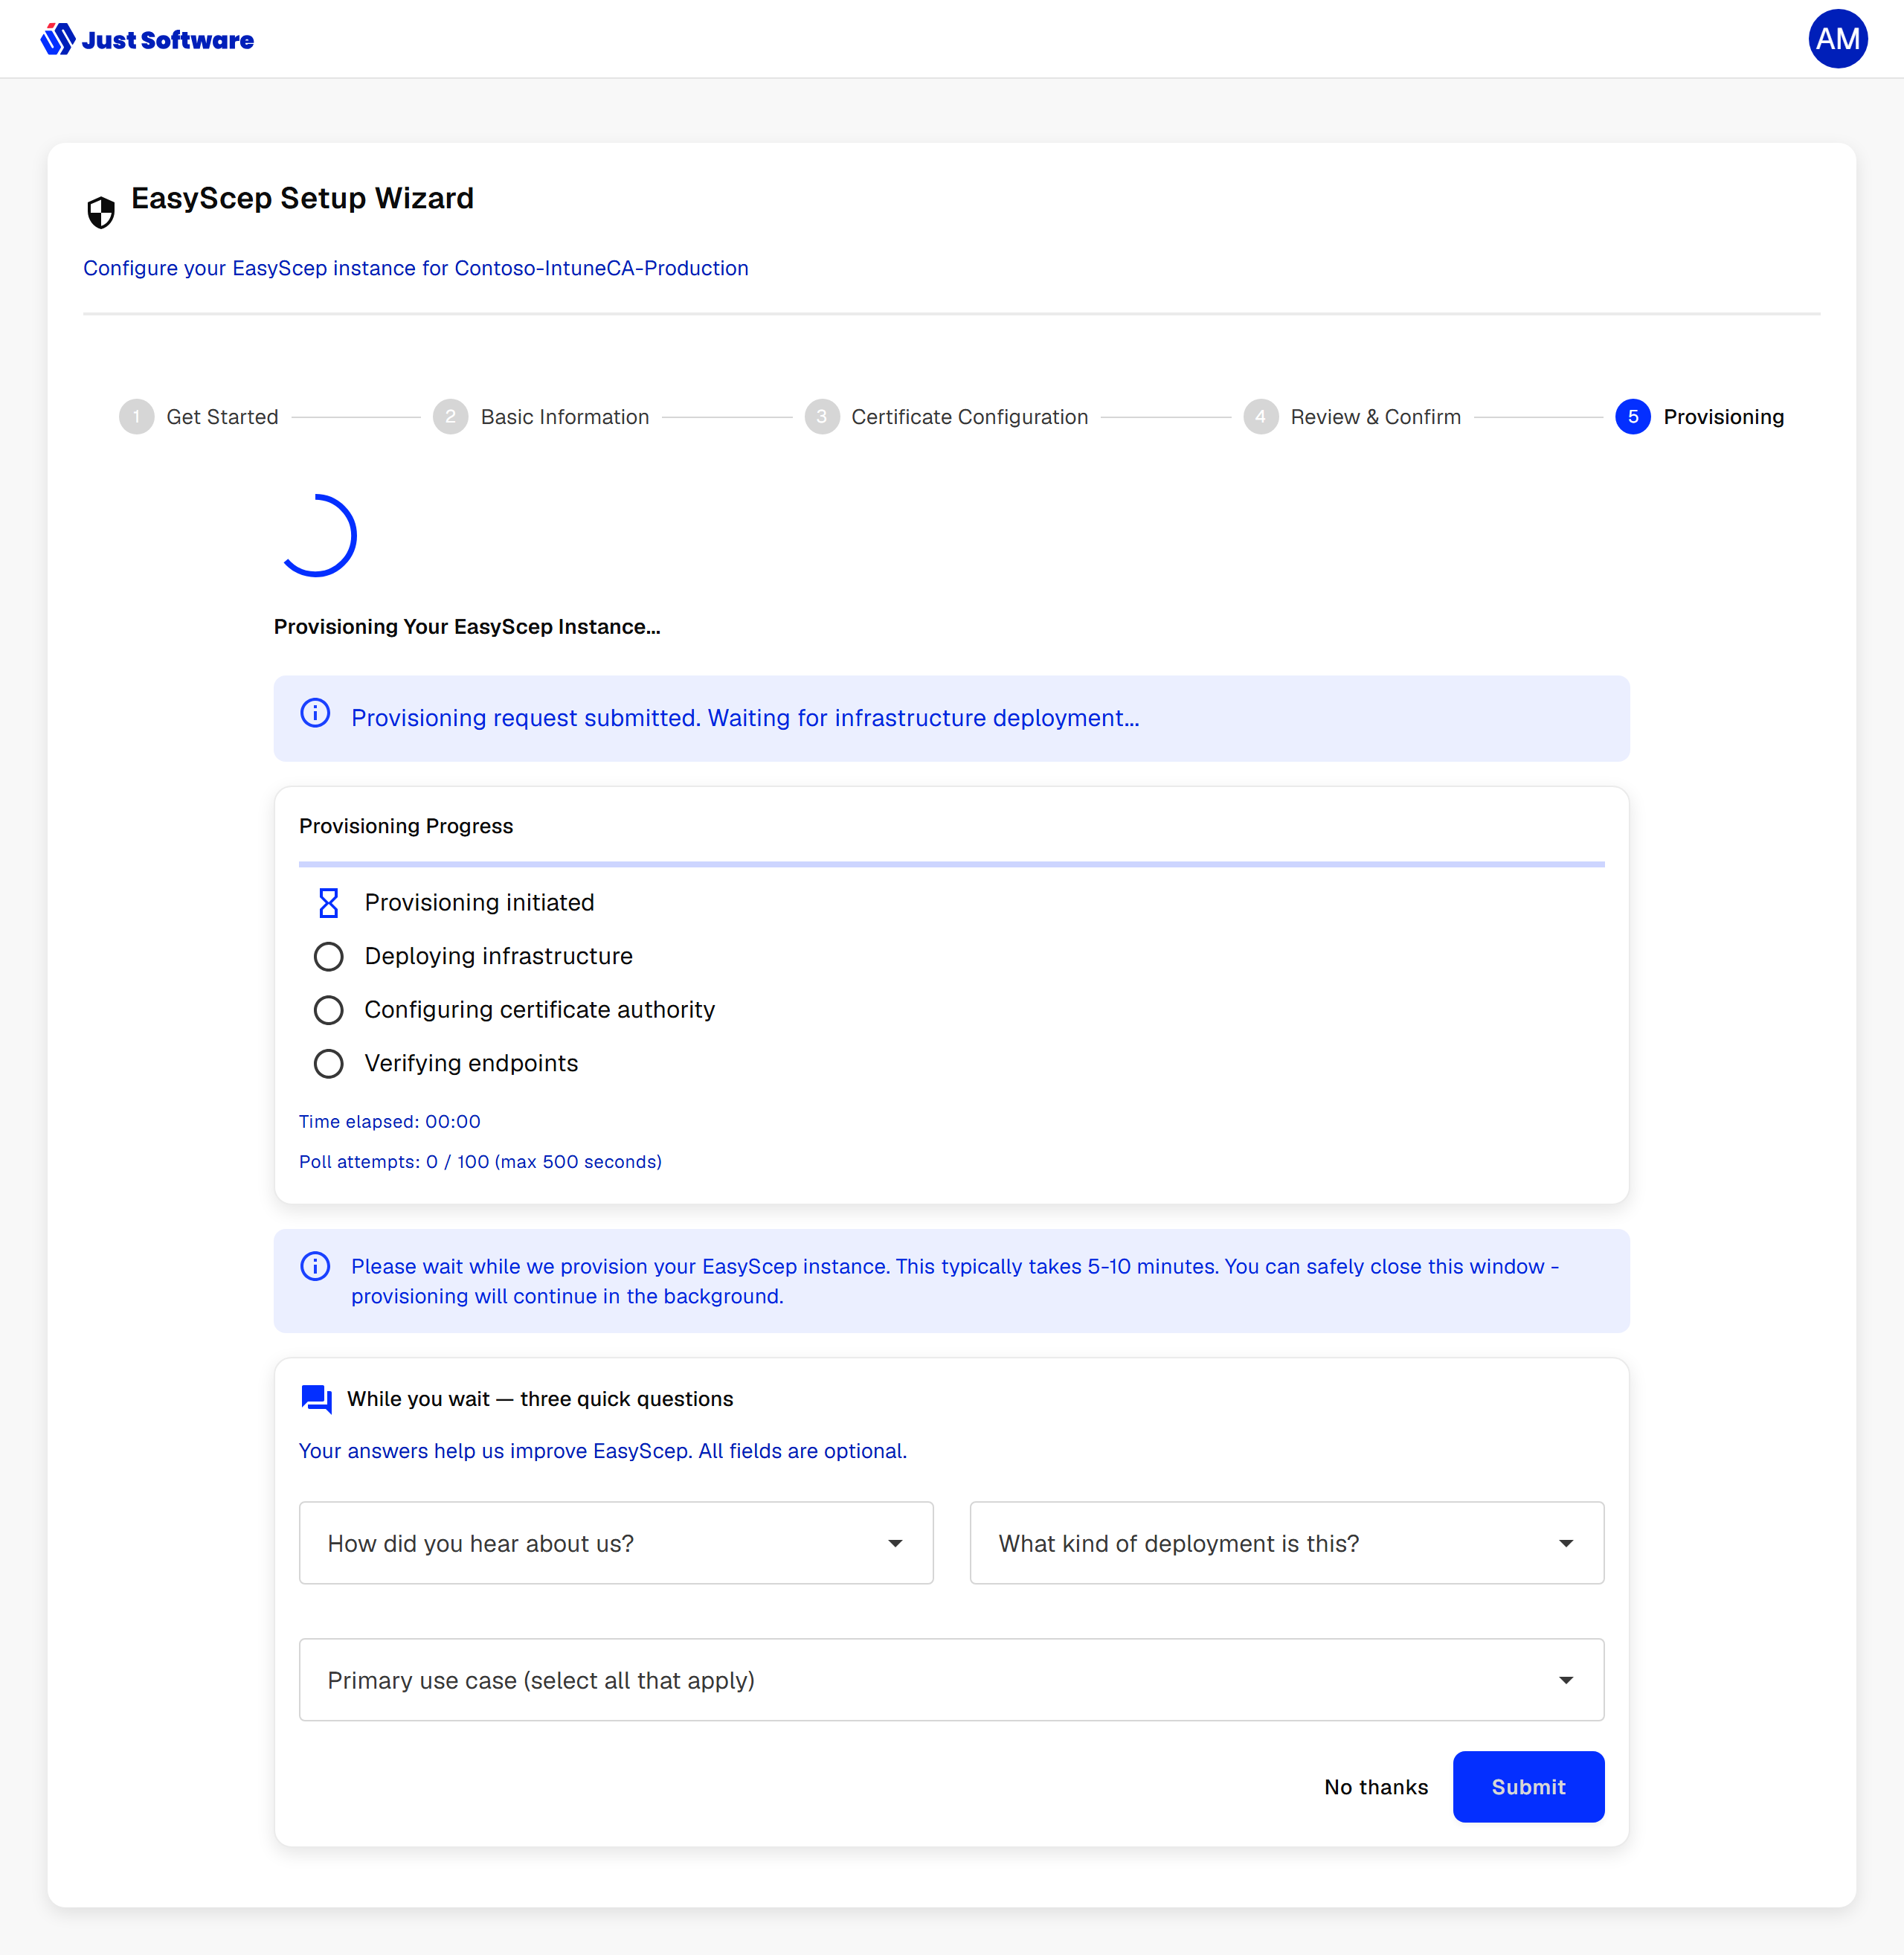The width and height of the screenshot is (1904, 1955).
Task: Click the Configuring certificate authority status text
Action: [x=539, y=1009]
